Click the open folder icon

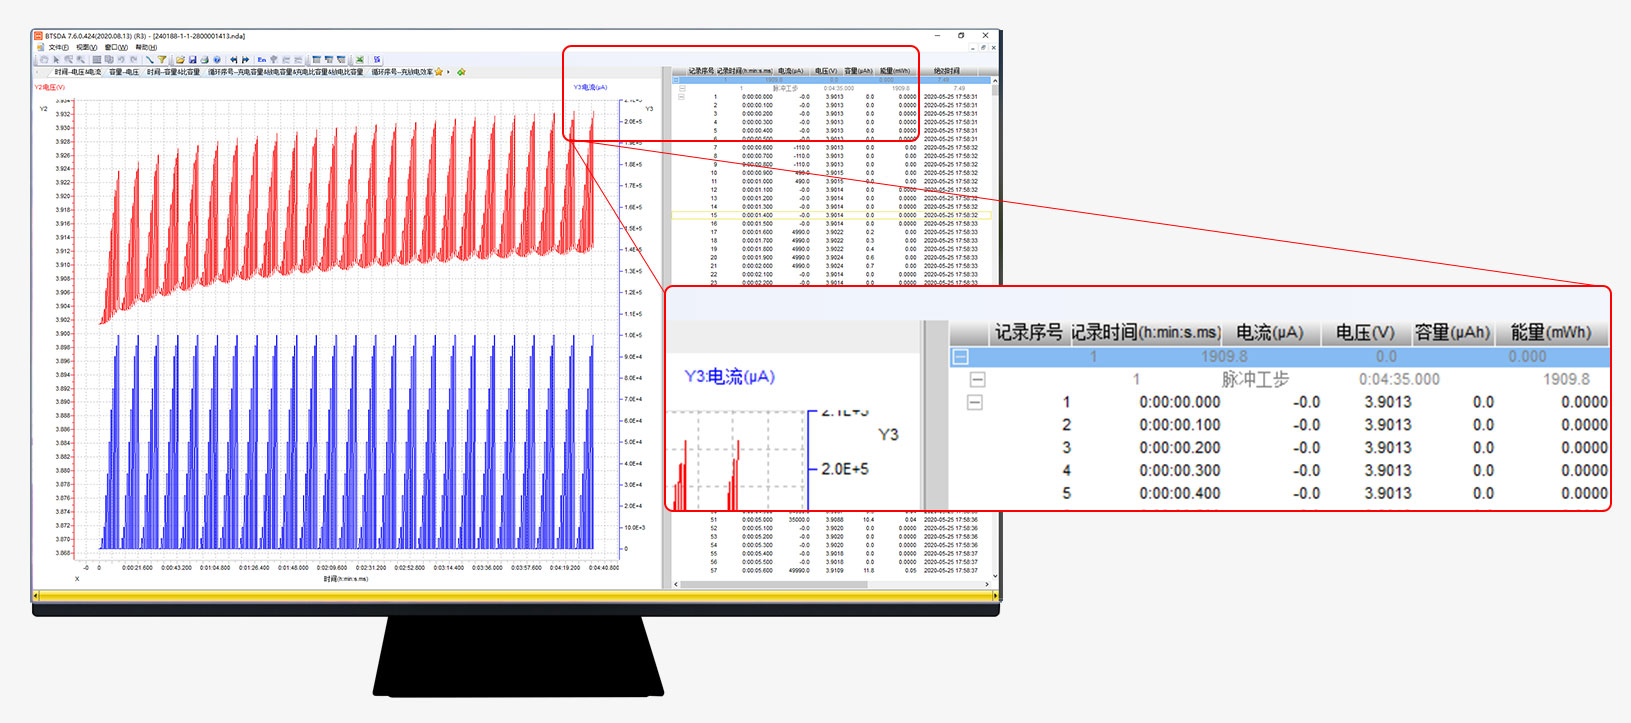[x=180, y=60]
